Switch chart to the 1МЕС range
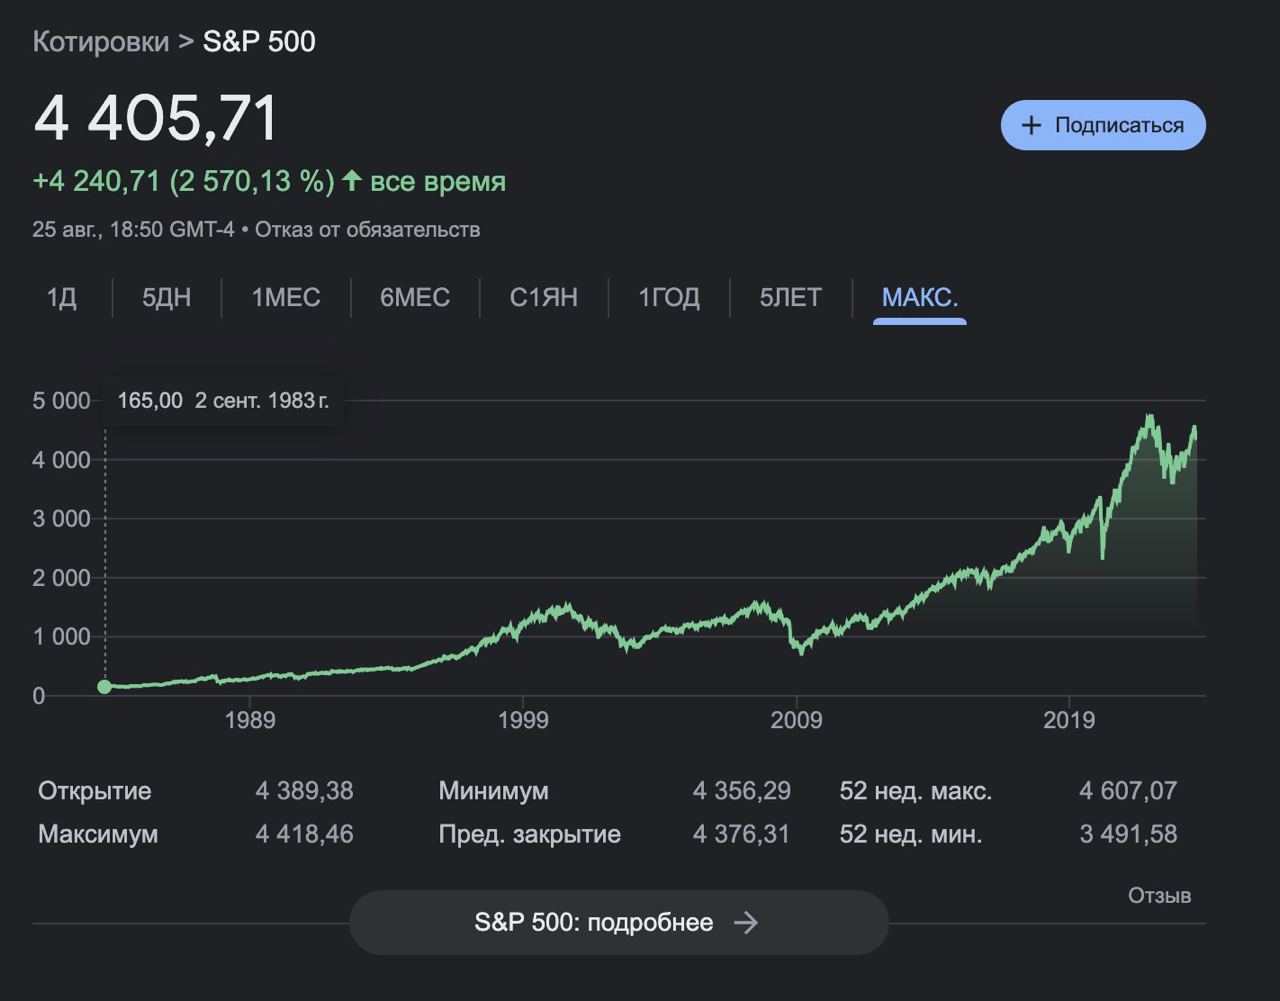The image size is (1280, 1001). (x=286, y=298)
